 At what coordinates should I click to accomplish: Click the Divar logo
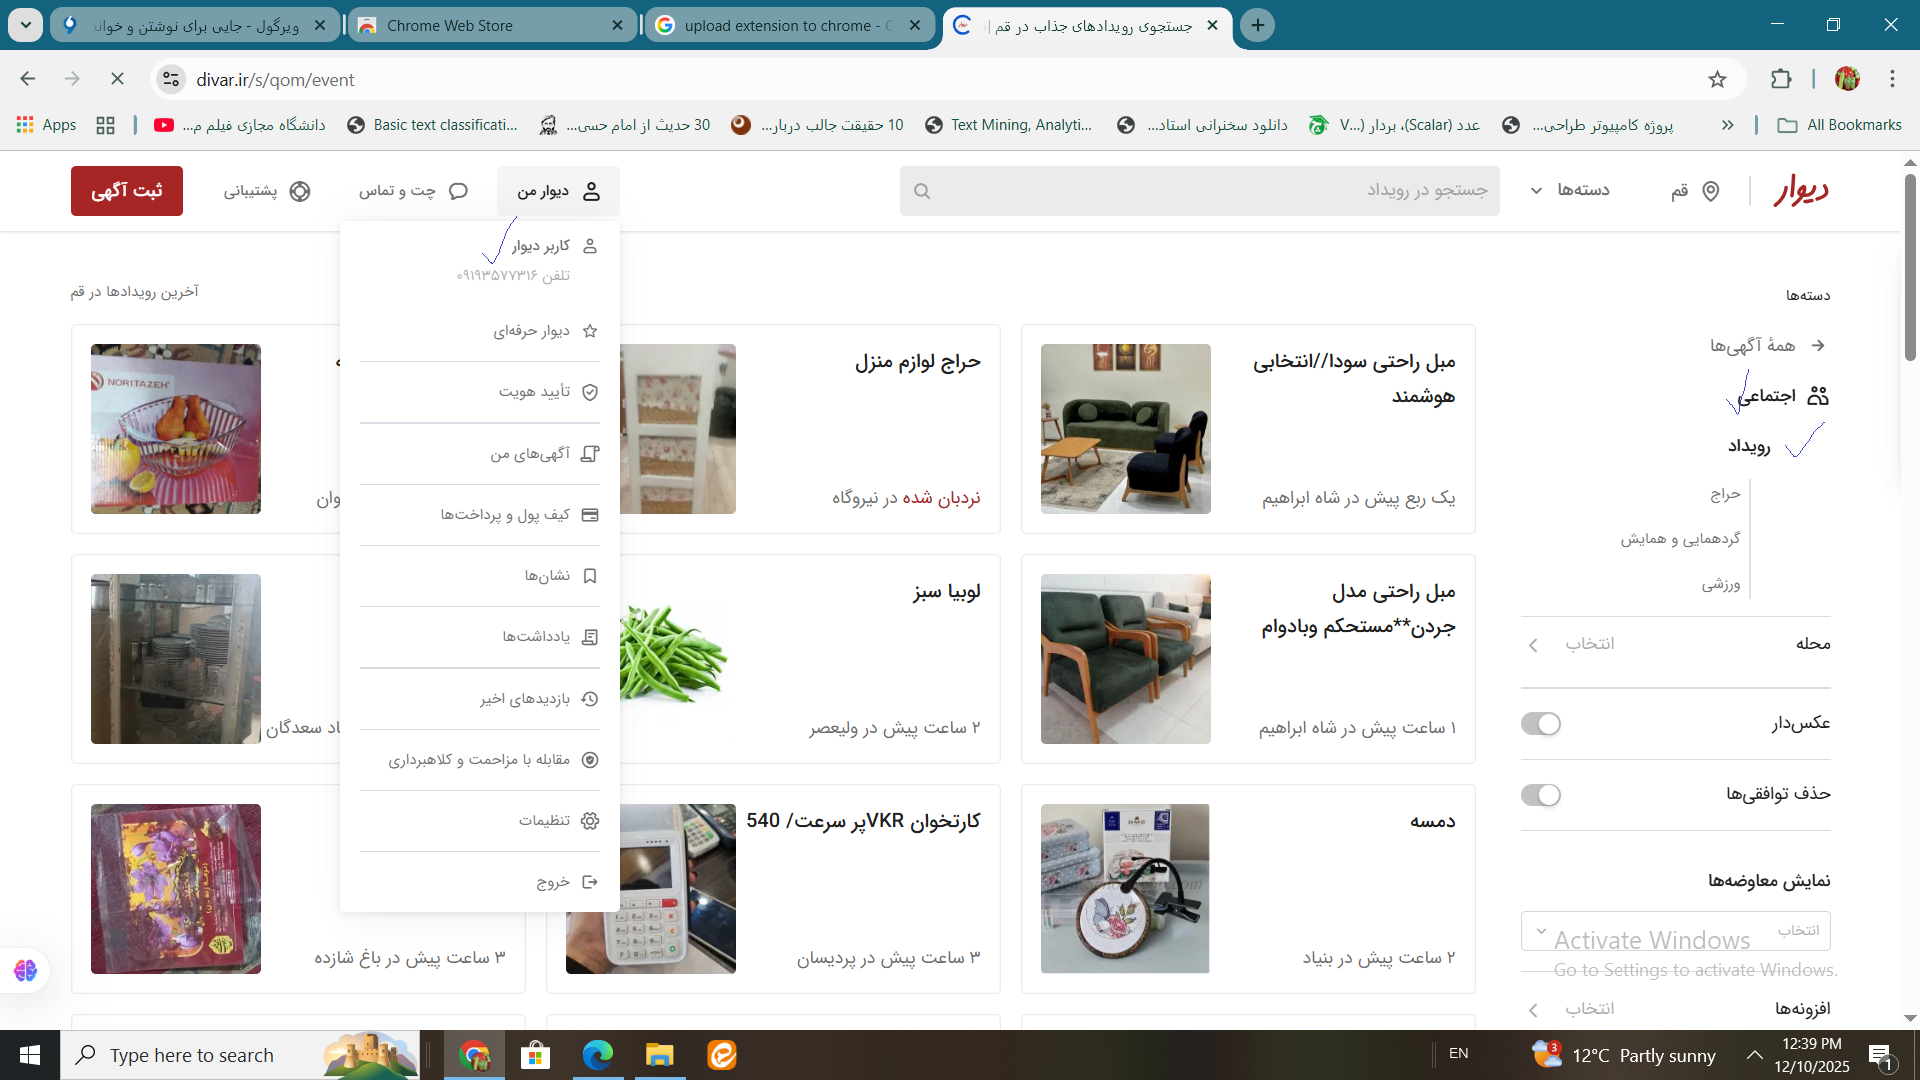[x=1801, y=190]
